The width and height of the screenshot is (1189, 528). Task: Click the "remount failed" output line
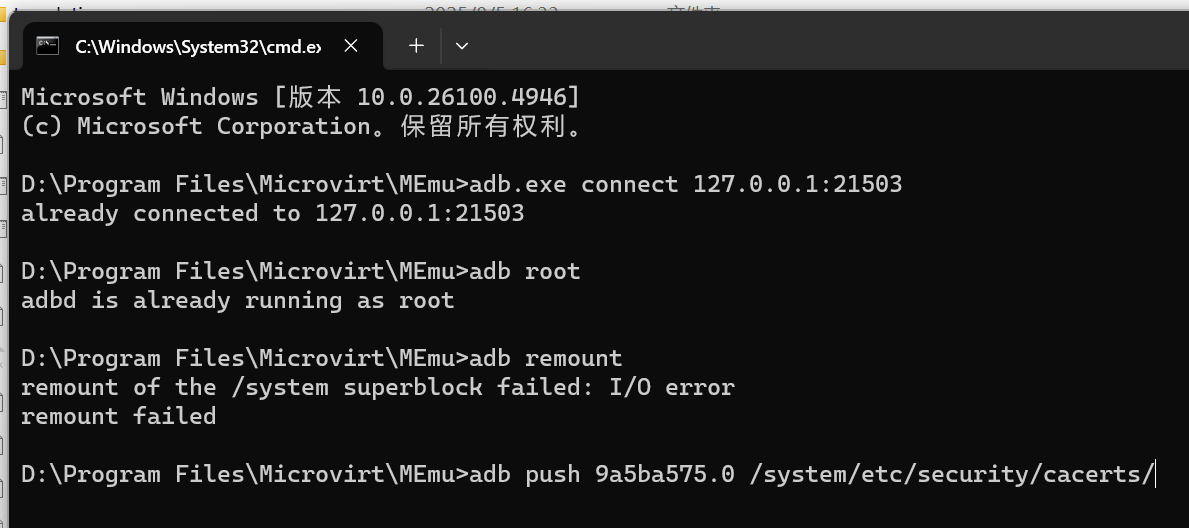pos(118,416)
